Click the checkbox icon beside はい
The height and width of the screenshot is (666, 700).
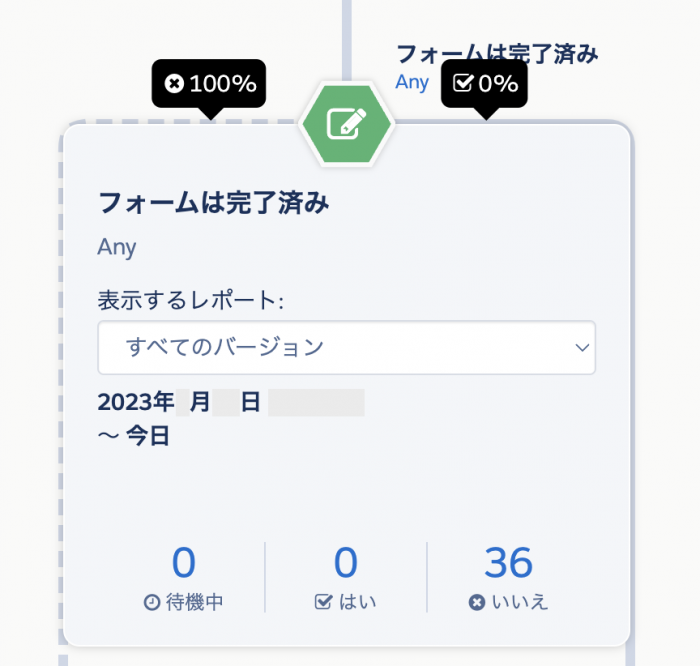[323, 602]
